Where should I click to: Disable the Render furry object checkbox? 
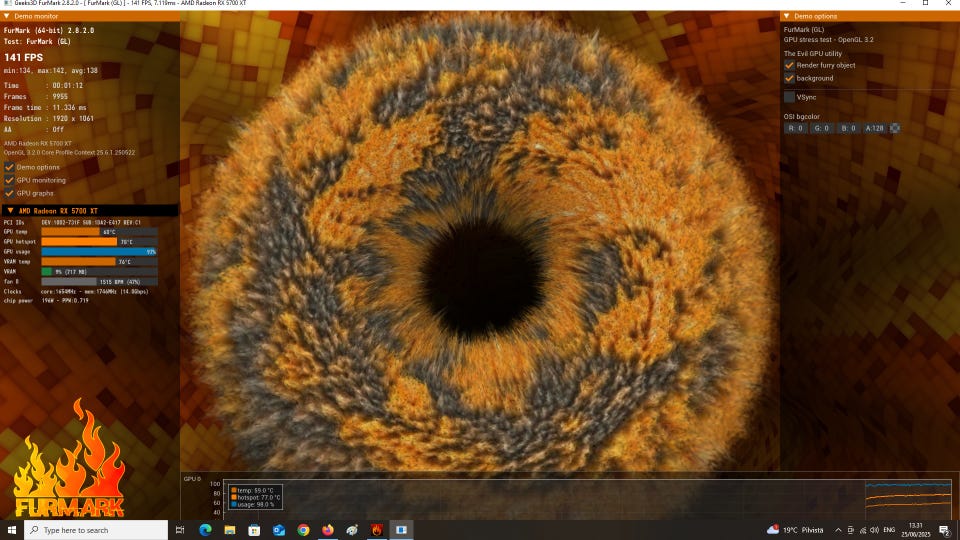(x=789, y=65)
